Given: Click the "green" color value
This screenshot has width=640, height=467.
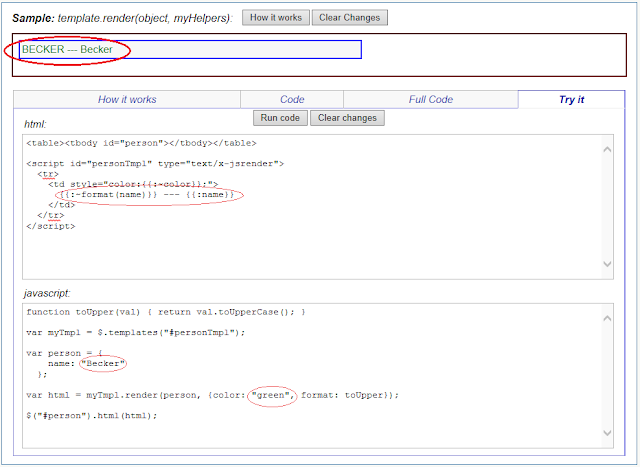Looking at the screenshot, I should tap(273, 395).
